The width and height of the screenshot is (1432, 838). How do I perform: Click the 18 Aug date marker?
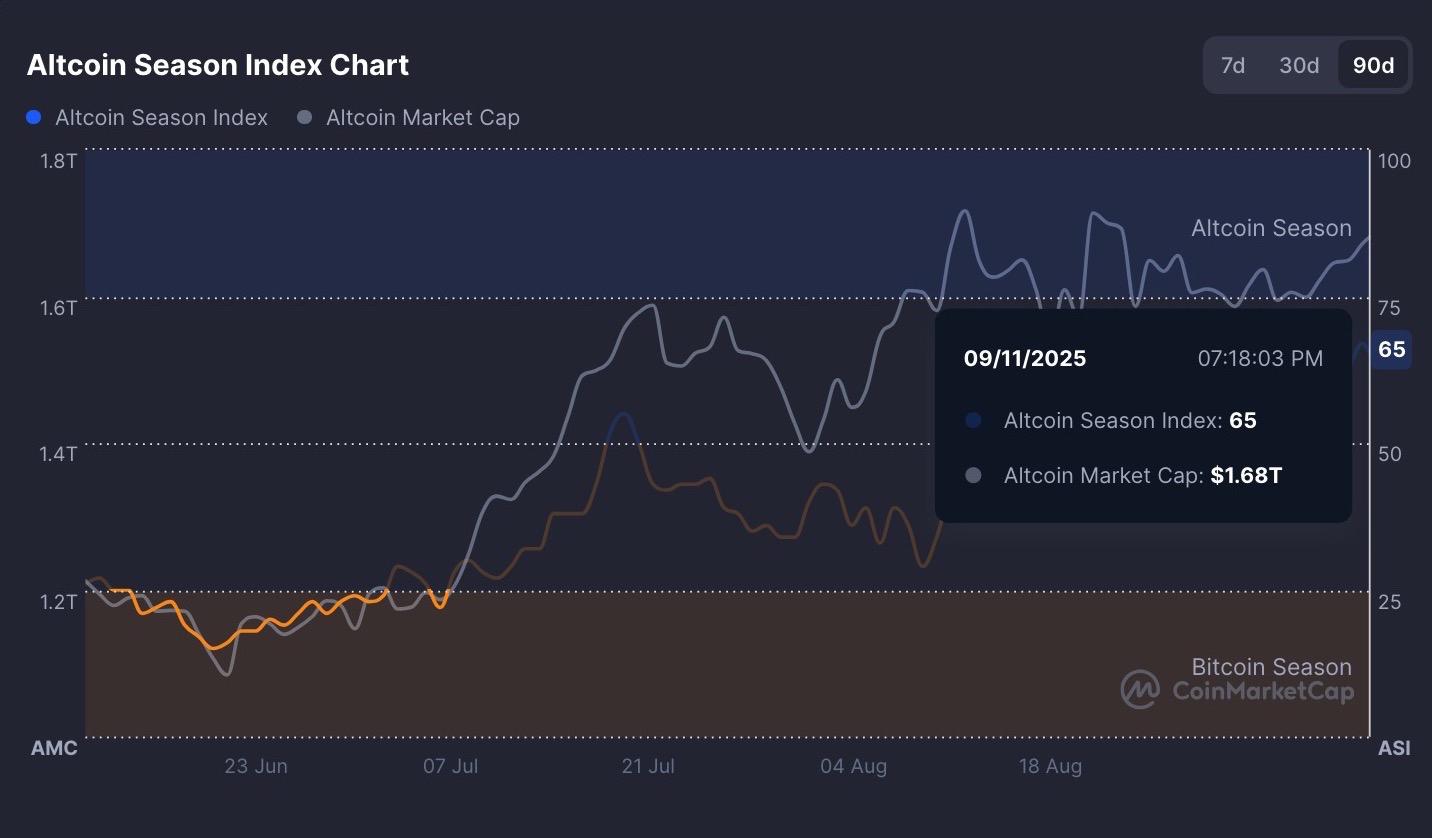point(1050,767)
